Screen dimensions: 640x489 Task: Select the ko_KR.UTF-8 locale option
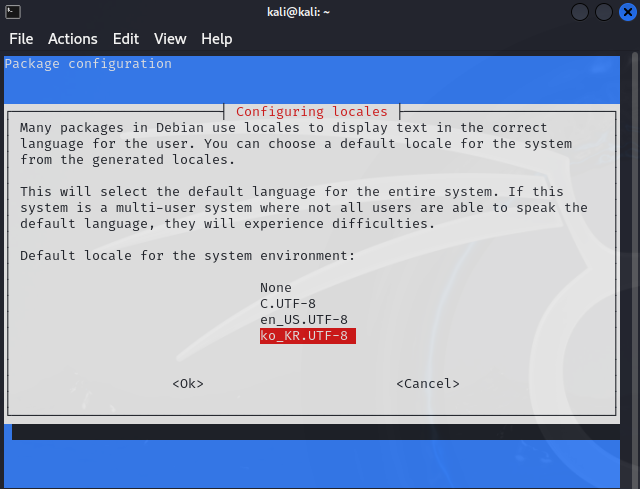pos(308,336)
